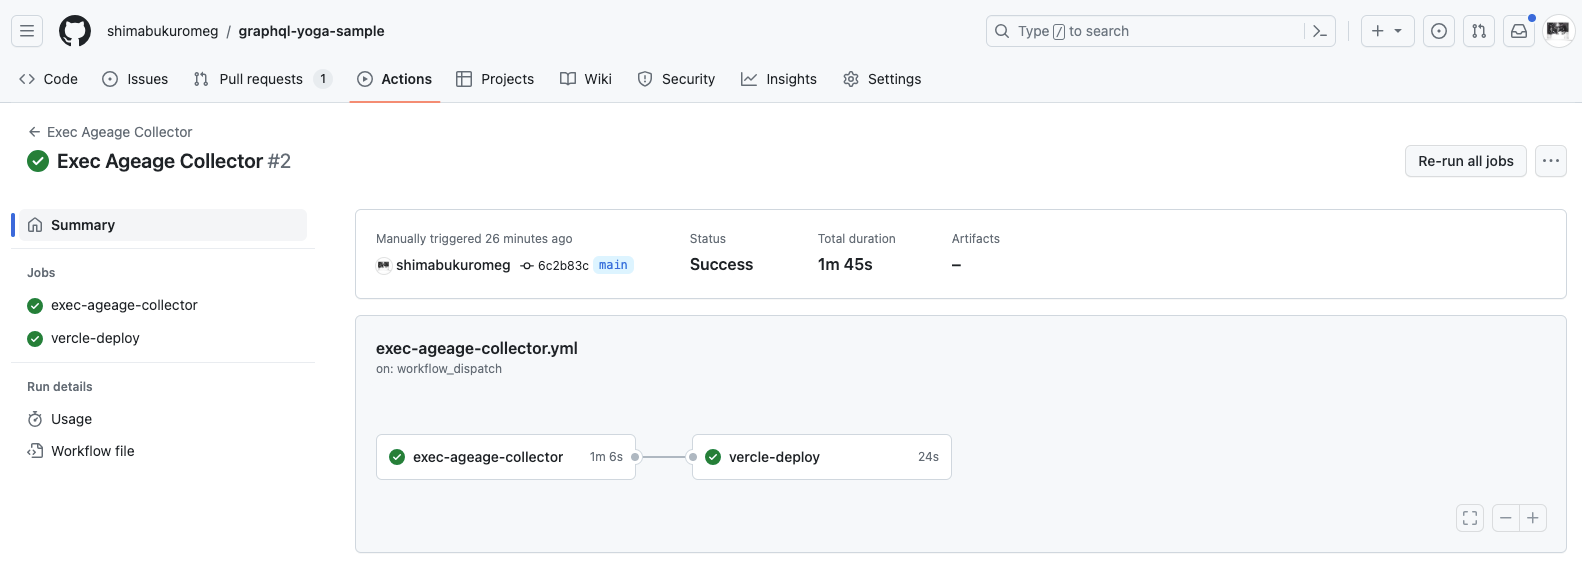Image resolution: width=1582 pixels, height=570 pixels.
Task: Click Re-run all jobs button
Action: click(1465, 161)
